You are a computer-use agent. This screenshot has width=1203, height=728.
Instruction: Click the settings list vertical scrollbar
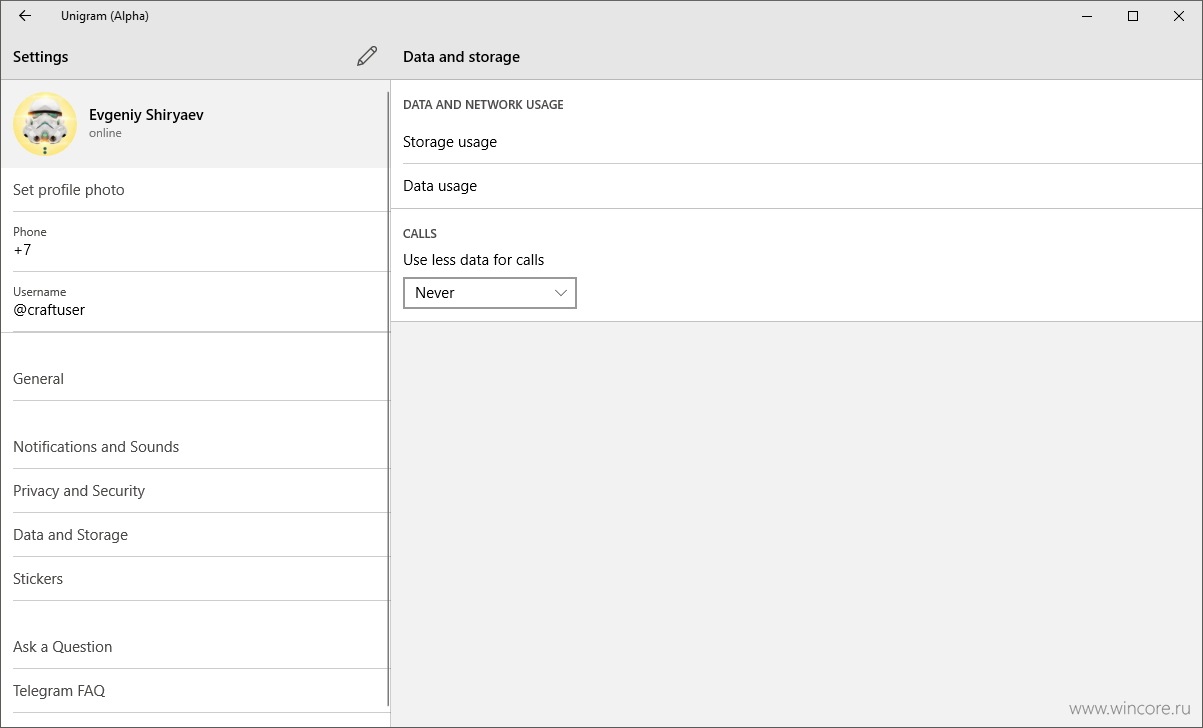tap(388, 400)
